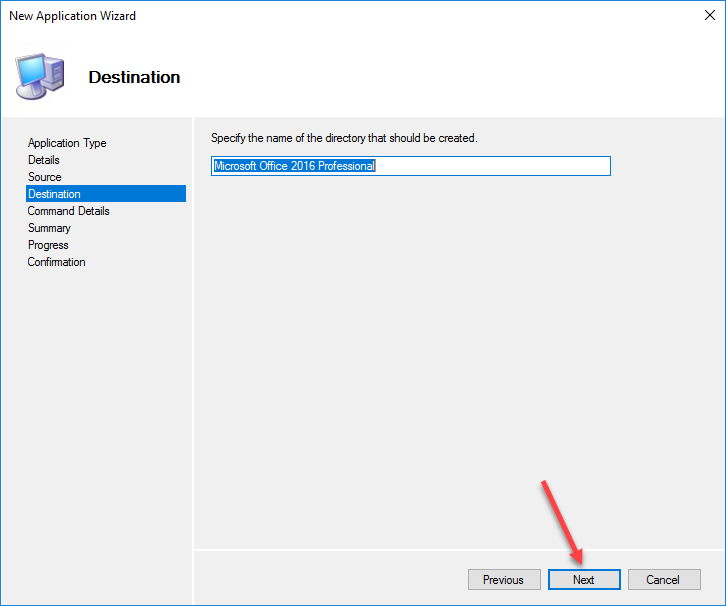Image resolution: width=726 pixels, height=606 pixels.
Task: Select the Application Type step
Action: click(x=67, y=143)
